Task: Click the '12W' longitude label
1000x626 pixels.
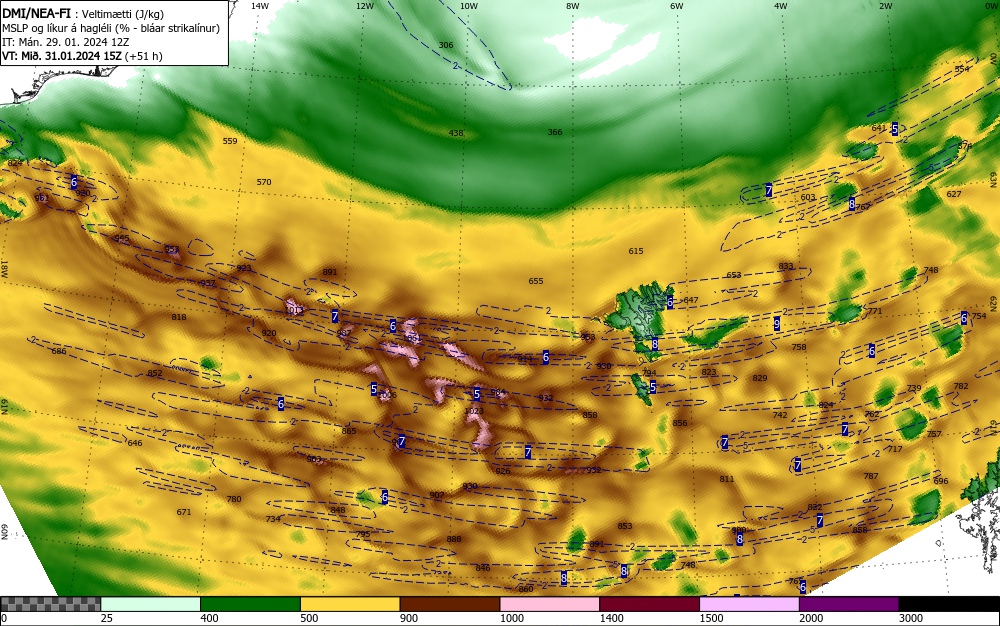Action: point(364,6)
